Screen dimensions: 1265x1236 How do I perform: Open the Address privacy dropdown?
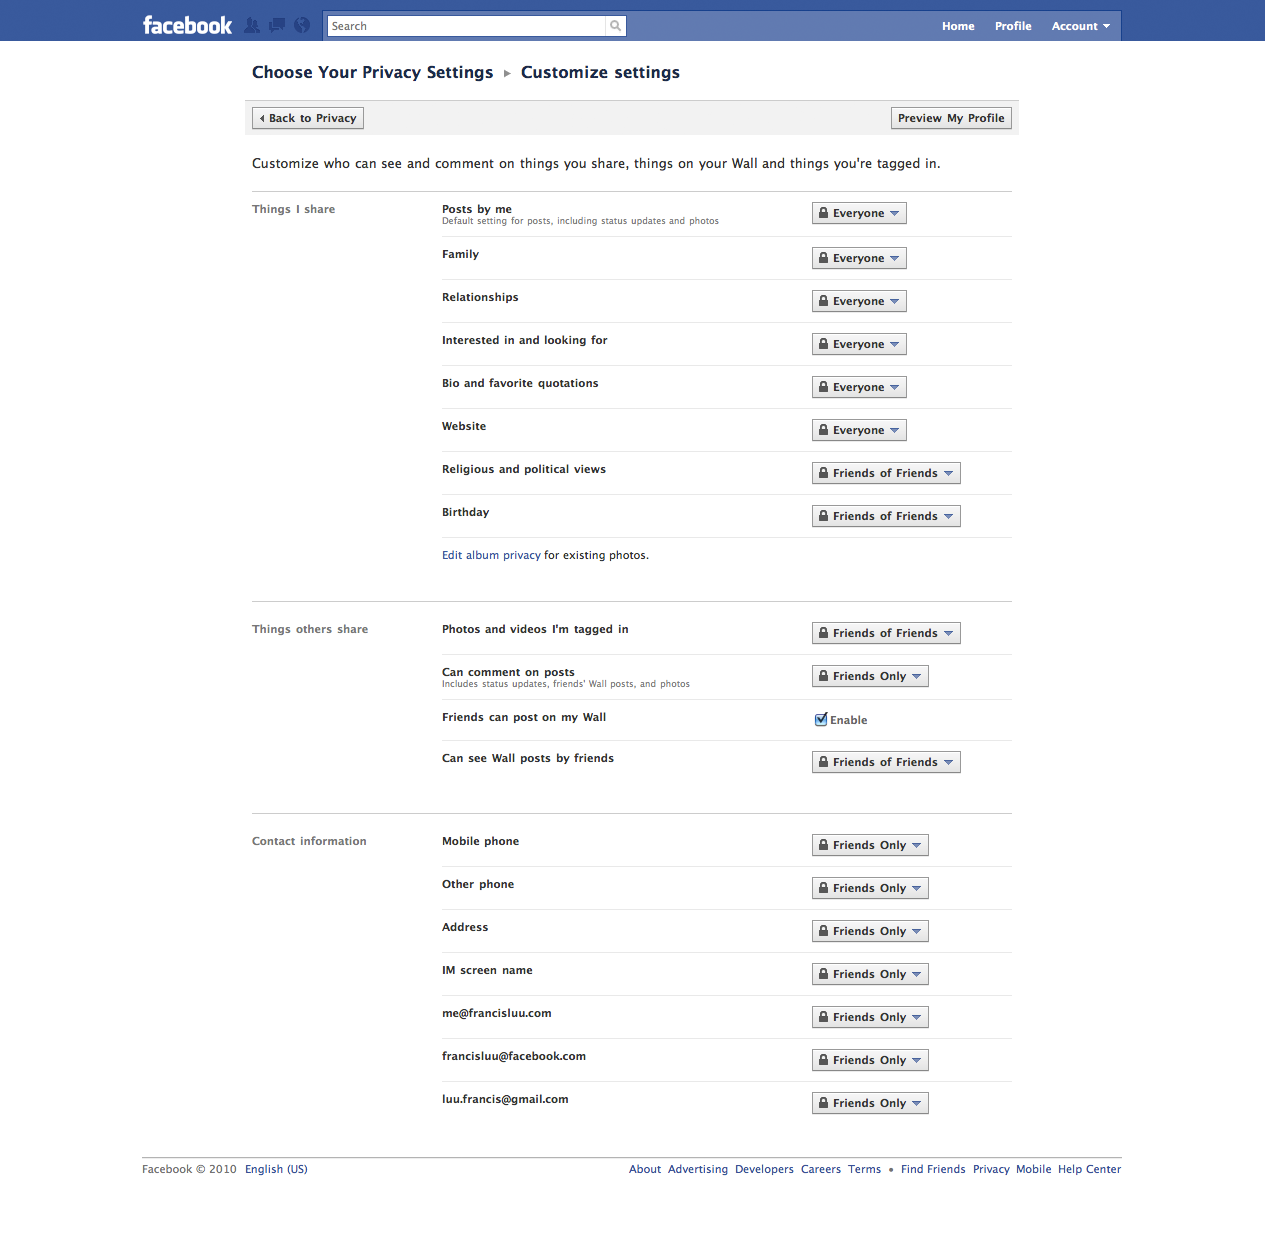point(870,931)
